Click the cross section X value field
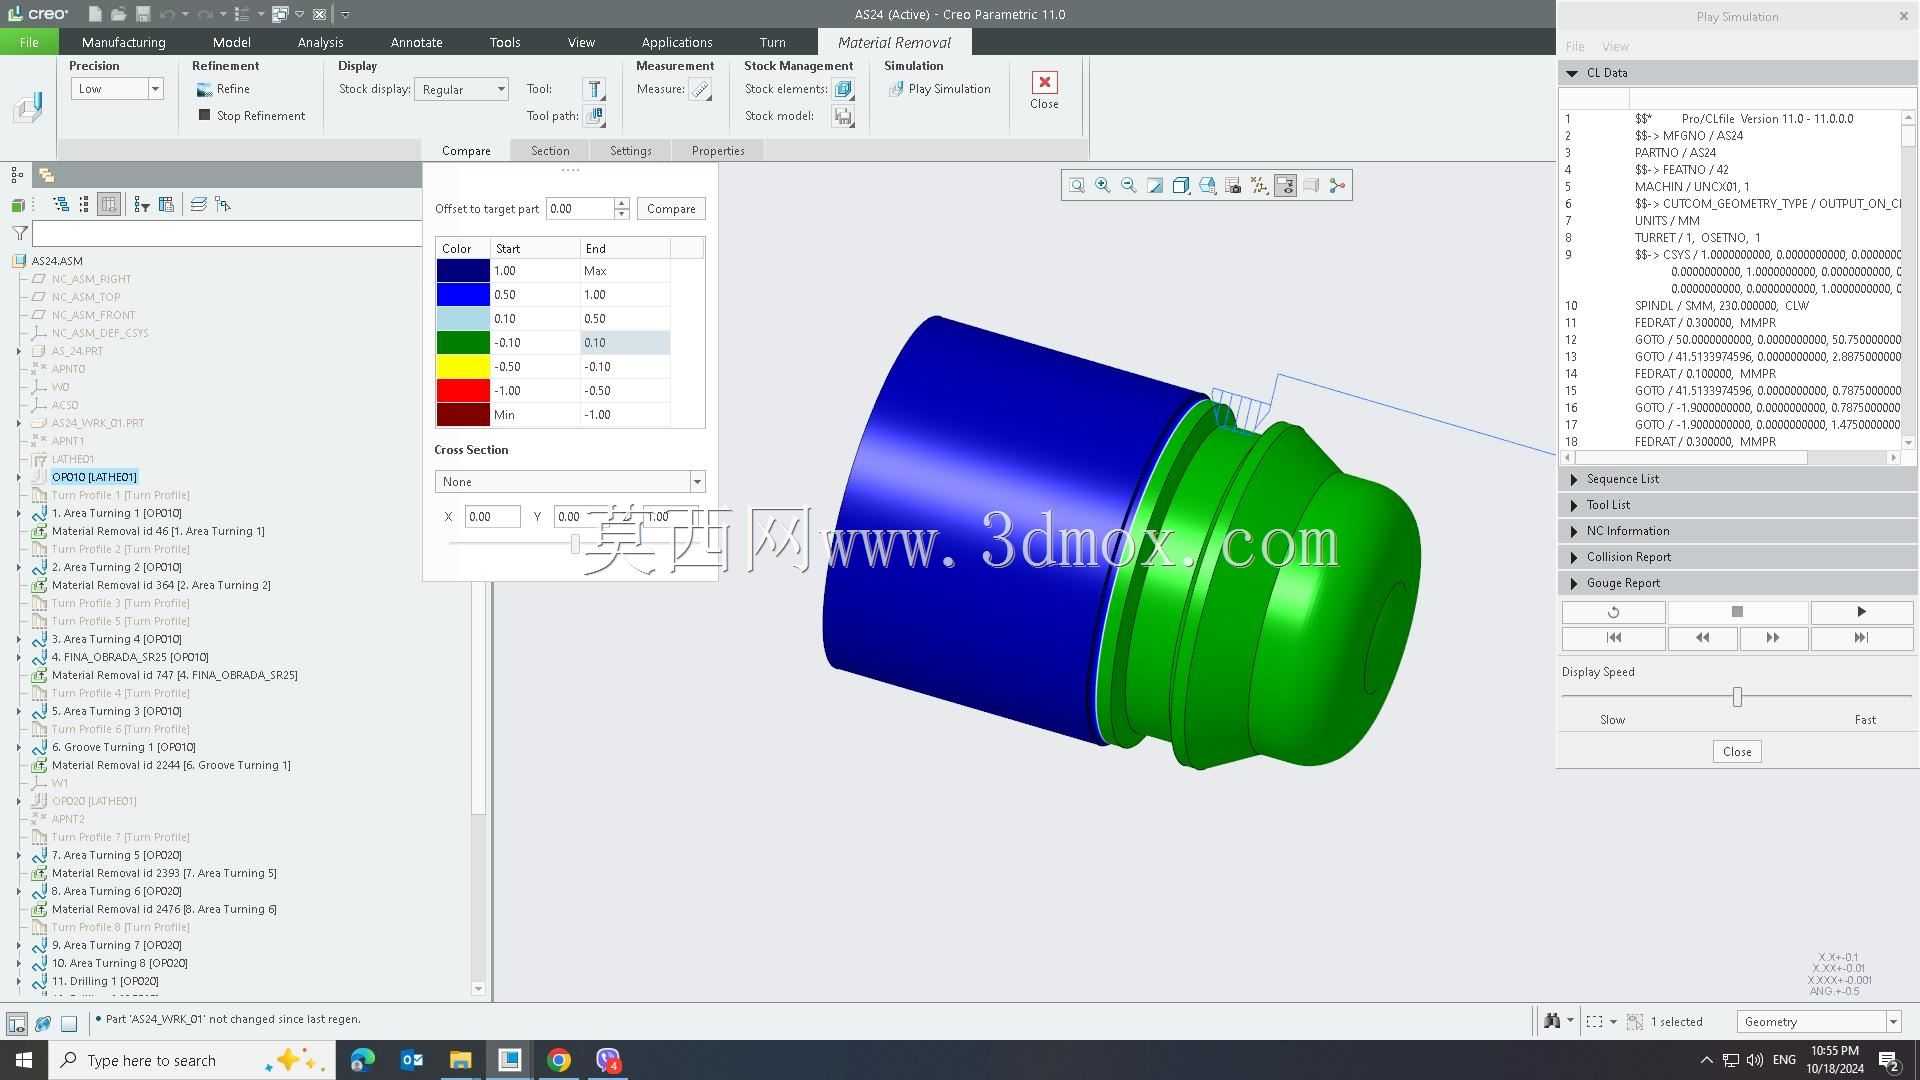The width and height of the screenshot is (1920, 1080). (492, 517)
